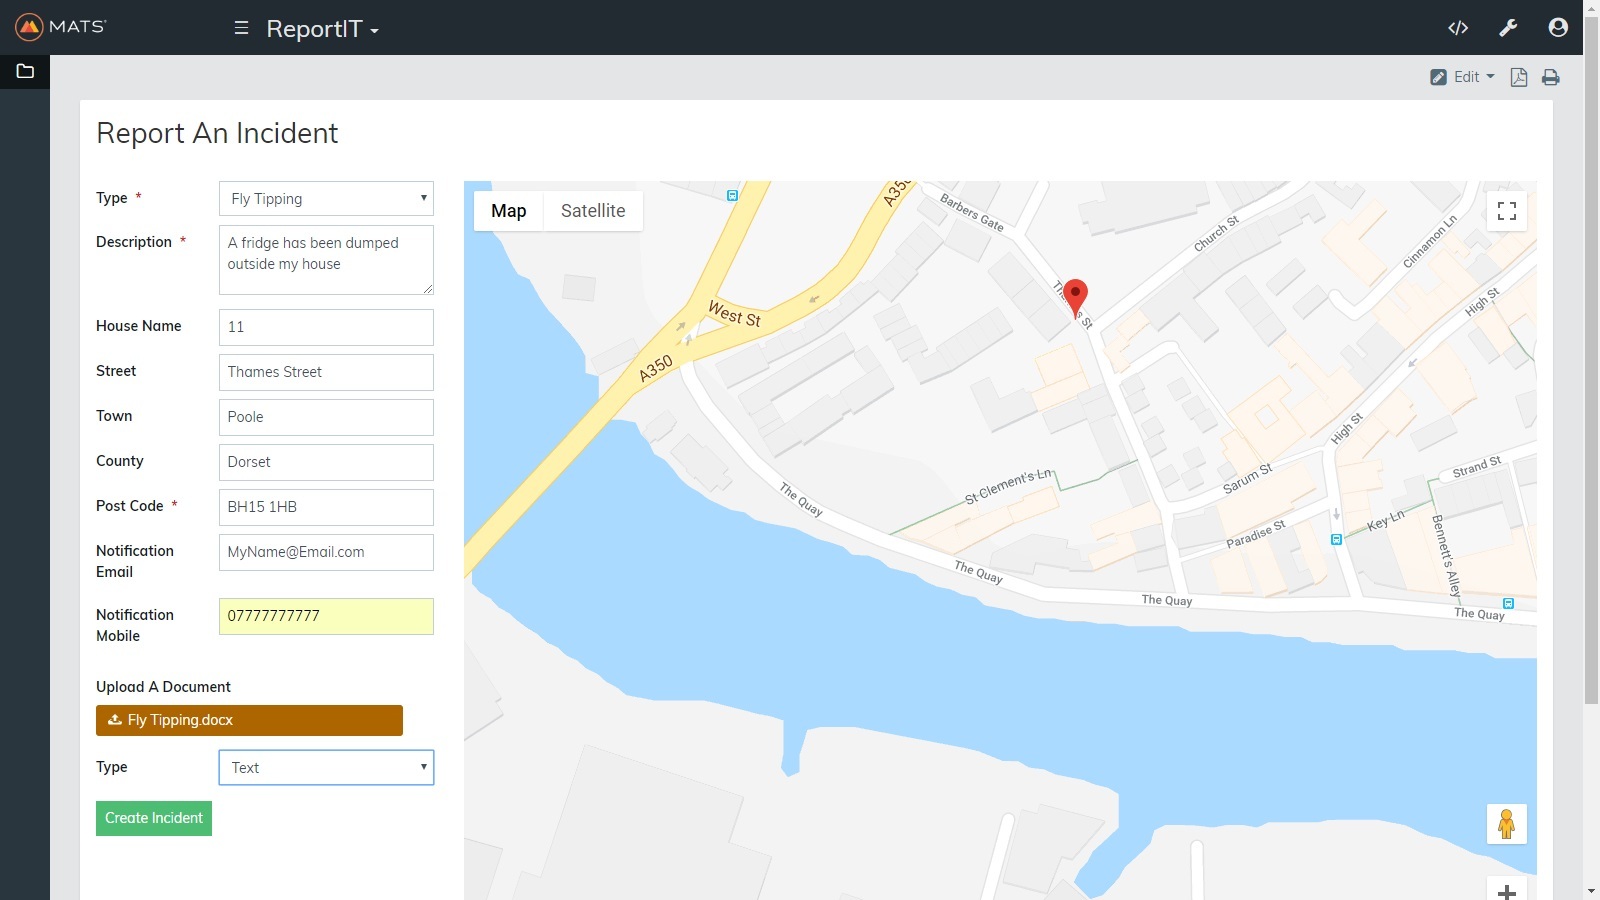This screenshot has height=900, width=1600.
Task: Click the Post Code input field
Action: pos(326,507)
